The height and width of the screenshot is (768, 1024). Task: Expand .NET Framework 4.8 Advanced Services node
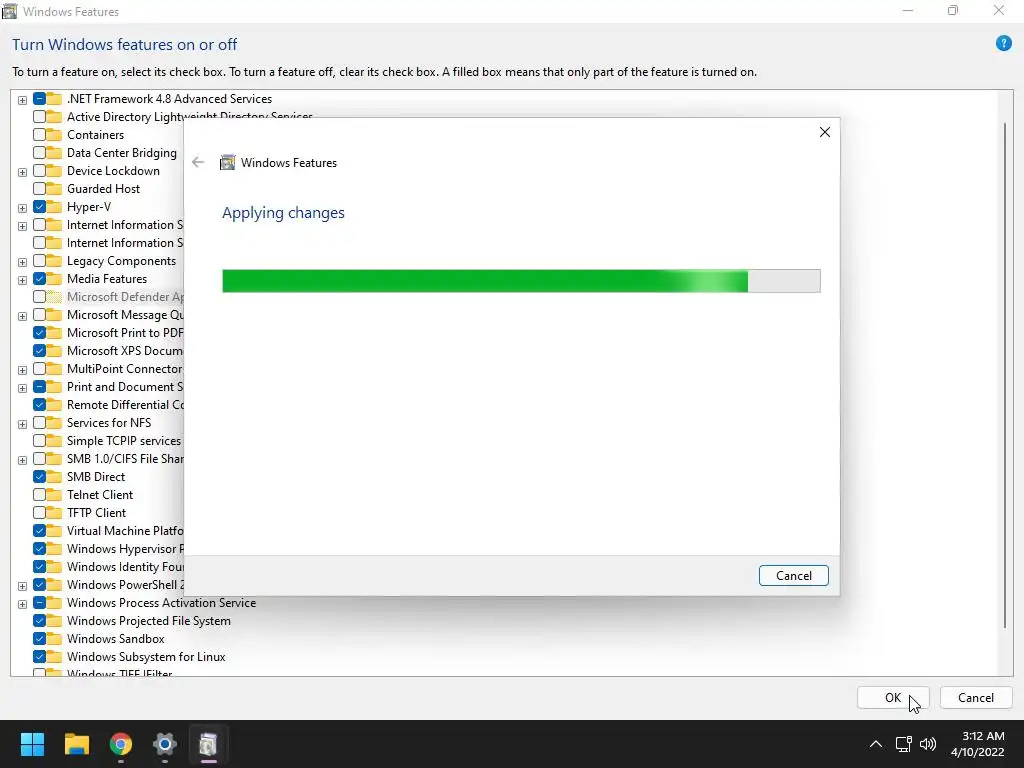[22, 100]
